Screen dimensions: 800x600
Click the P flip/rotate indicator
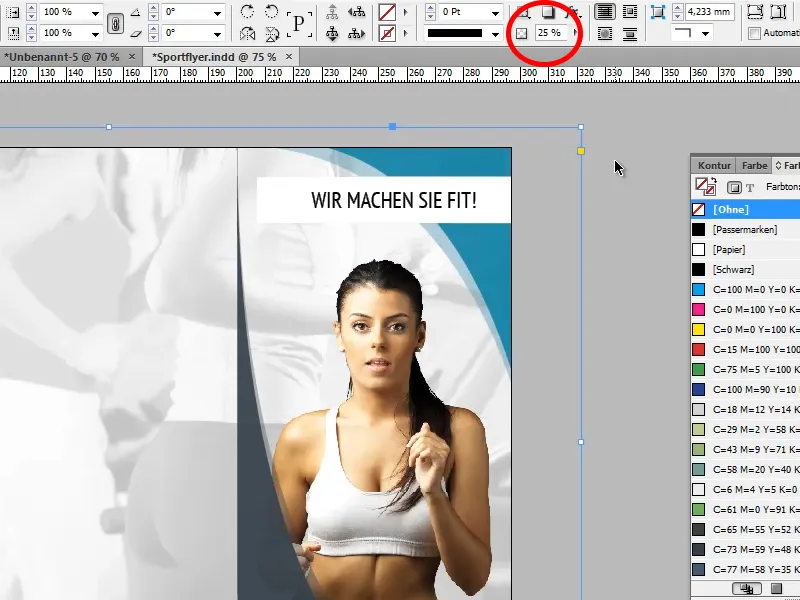[x=299, y=23]
